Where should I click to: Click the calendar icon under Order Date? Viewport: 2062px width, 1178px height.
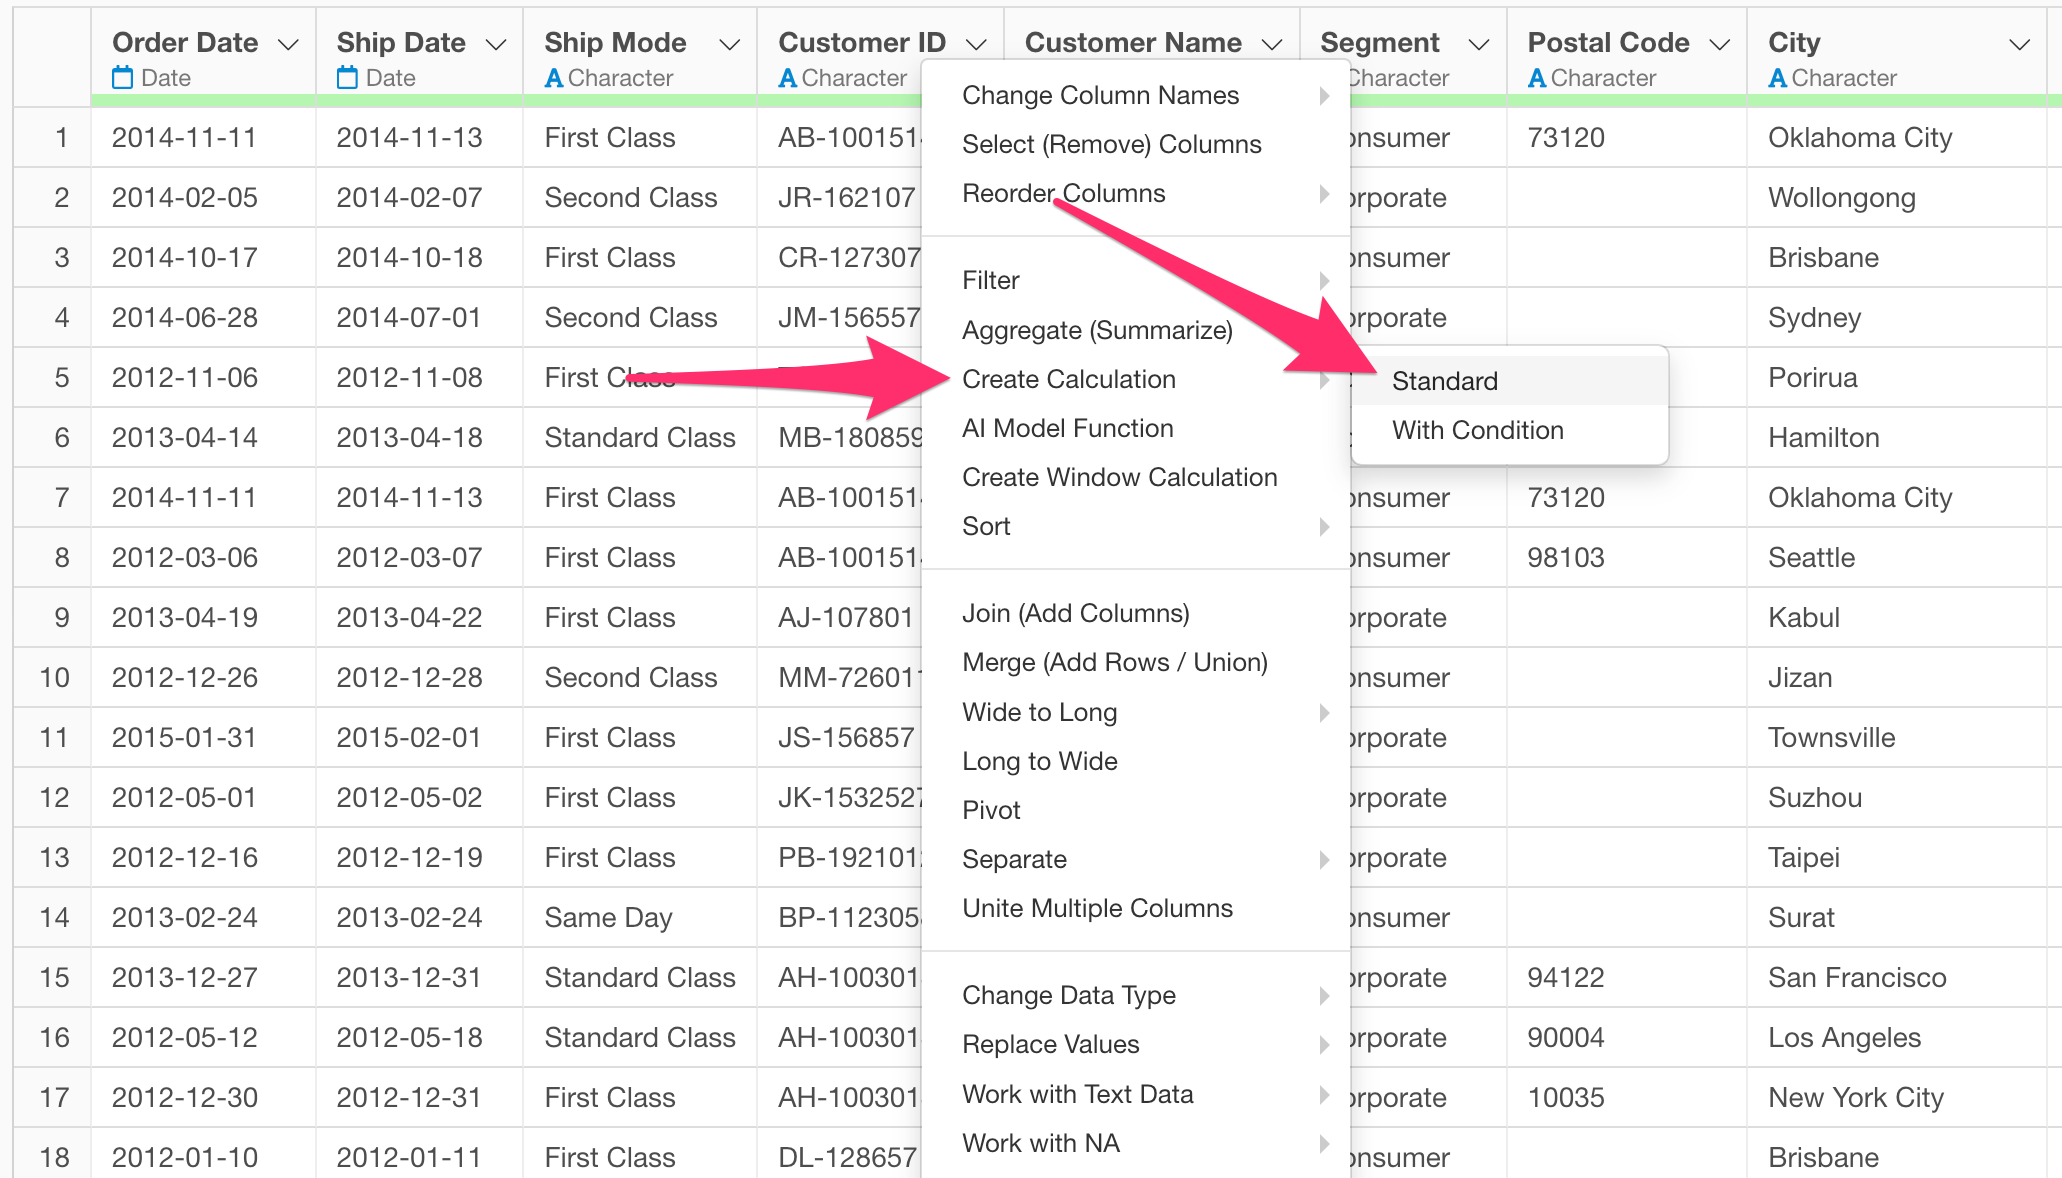tap(122, 77)
